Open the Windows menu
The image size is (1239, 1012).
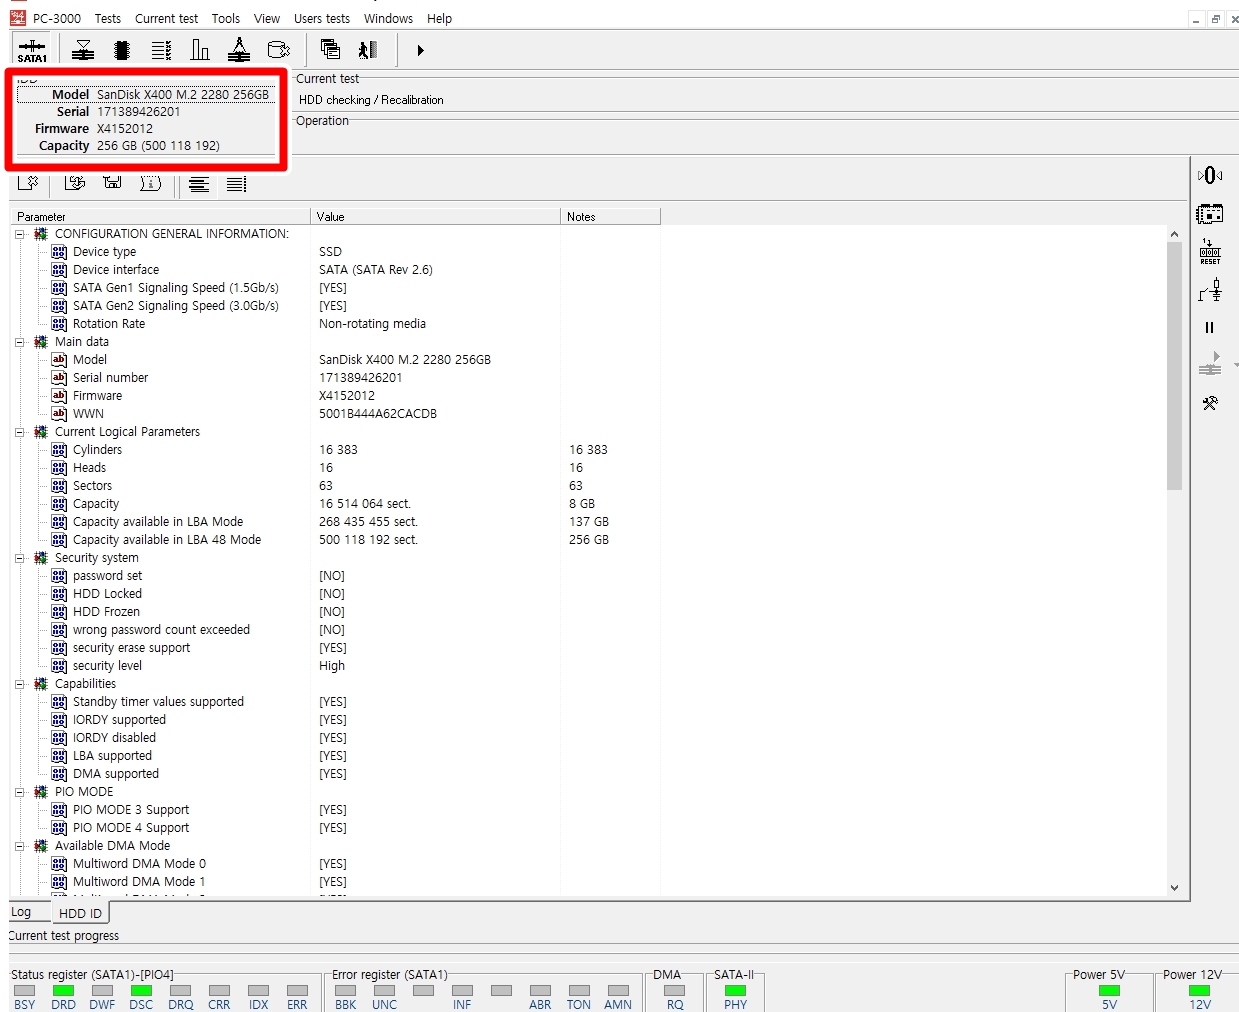[388, 18]
